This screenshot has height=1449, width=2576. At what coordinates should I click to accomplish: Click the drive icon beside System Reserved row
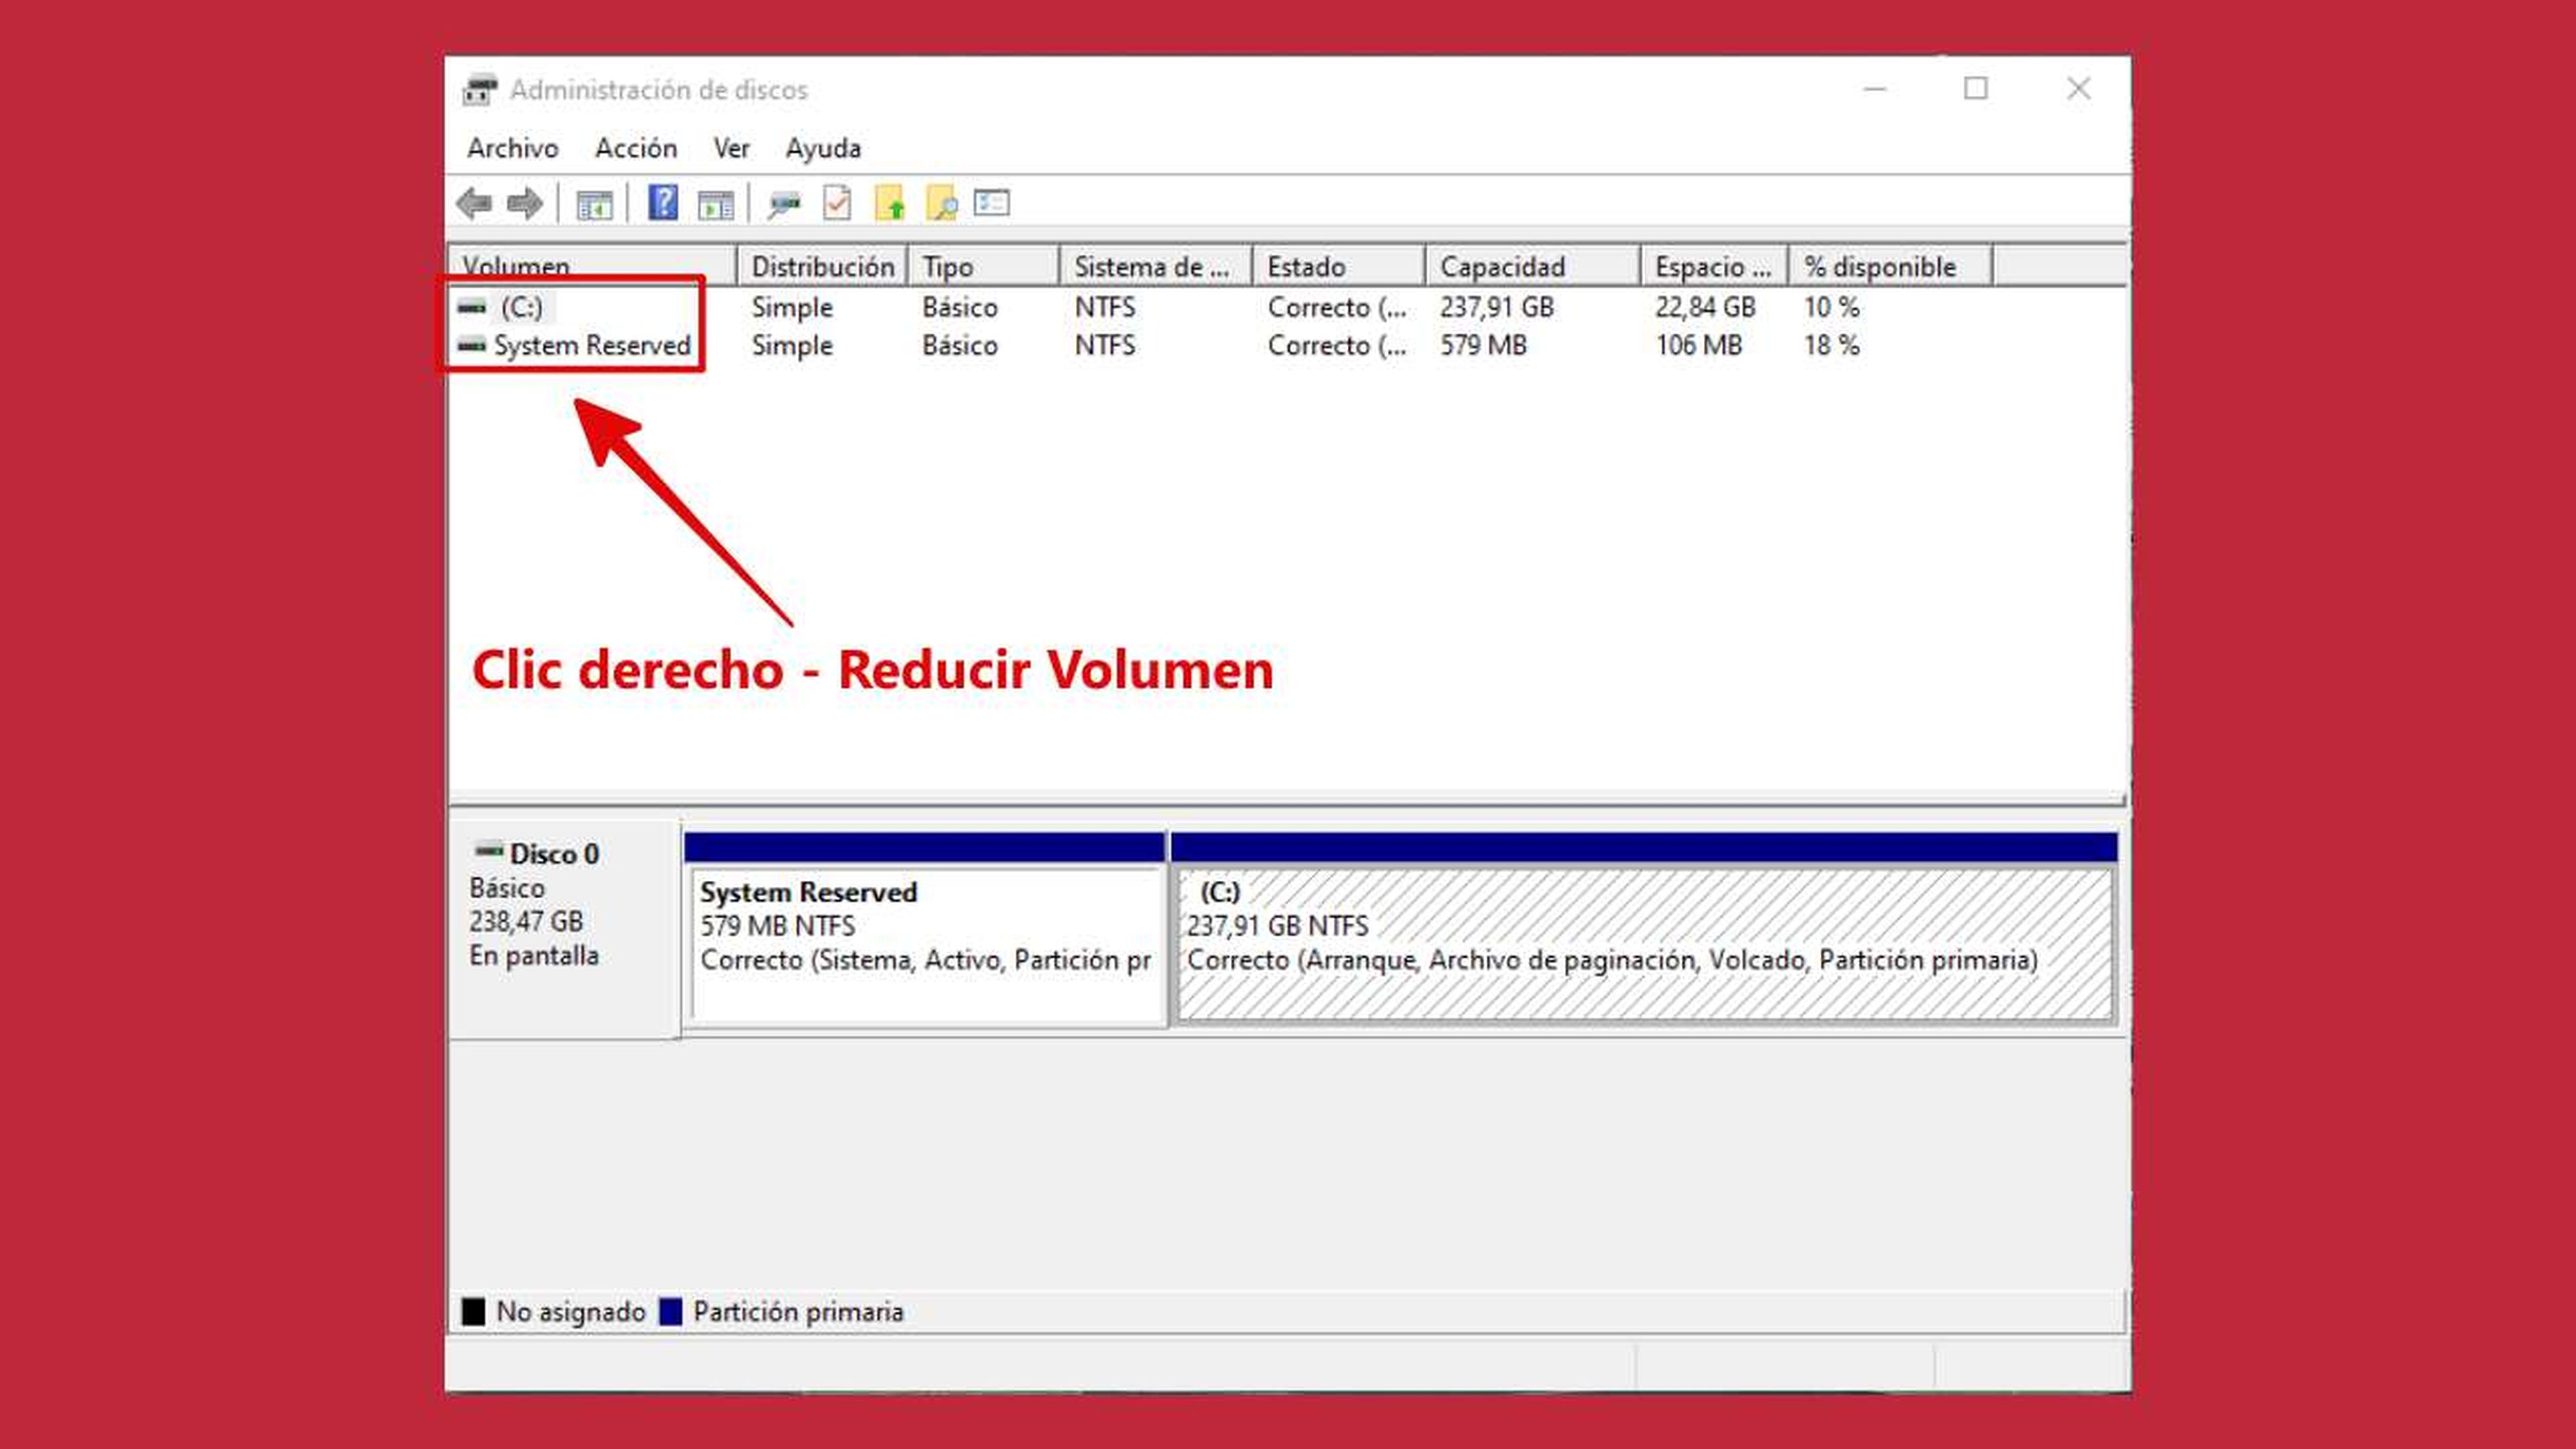(472, 346)
